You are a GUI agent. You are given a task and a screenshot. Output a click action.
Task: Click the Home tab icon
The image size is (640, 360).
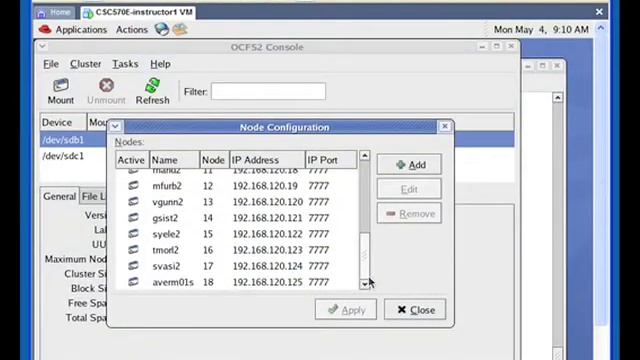[x=41, y=13]
